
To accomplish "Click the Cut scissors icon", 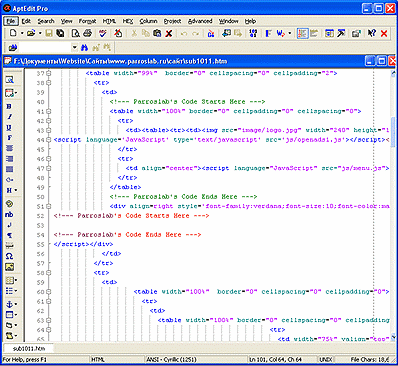I will [134, 33].
